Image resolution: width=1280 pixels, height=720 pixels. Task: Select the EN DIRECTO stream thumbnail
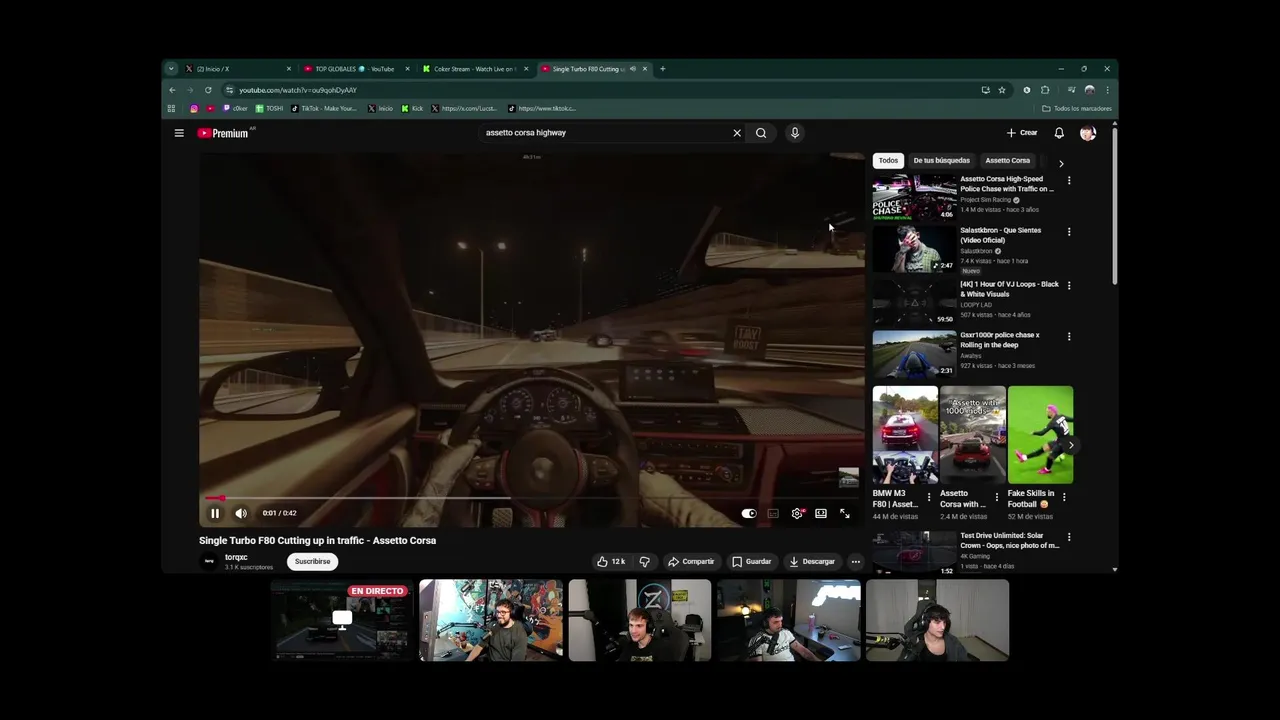click(x=342, y=620)
